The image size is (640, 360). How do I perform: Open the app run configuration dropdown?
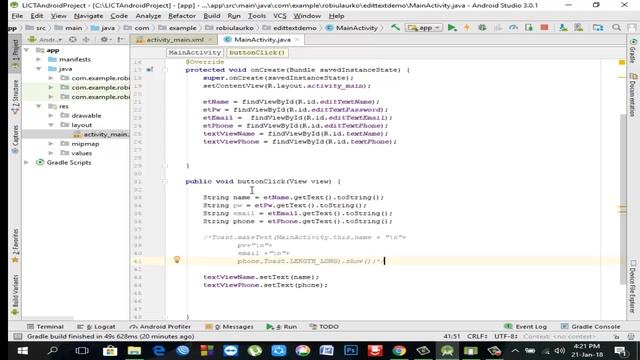424,28
